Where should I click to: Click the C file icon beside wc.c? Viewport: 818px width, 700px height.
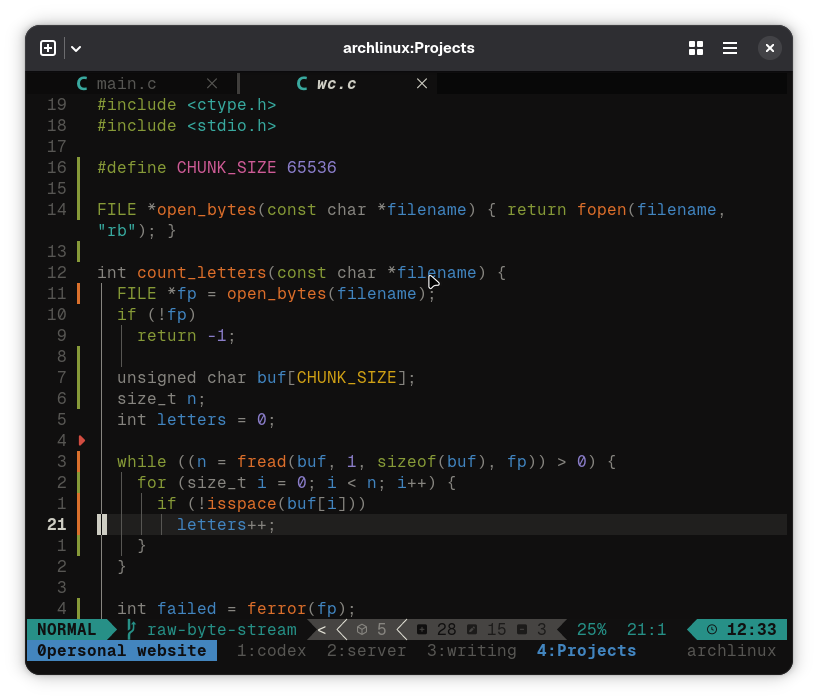[302, 83]
